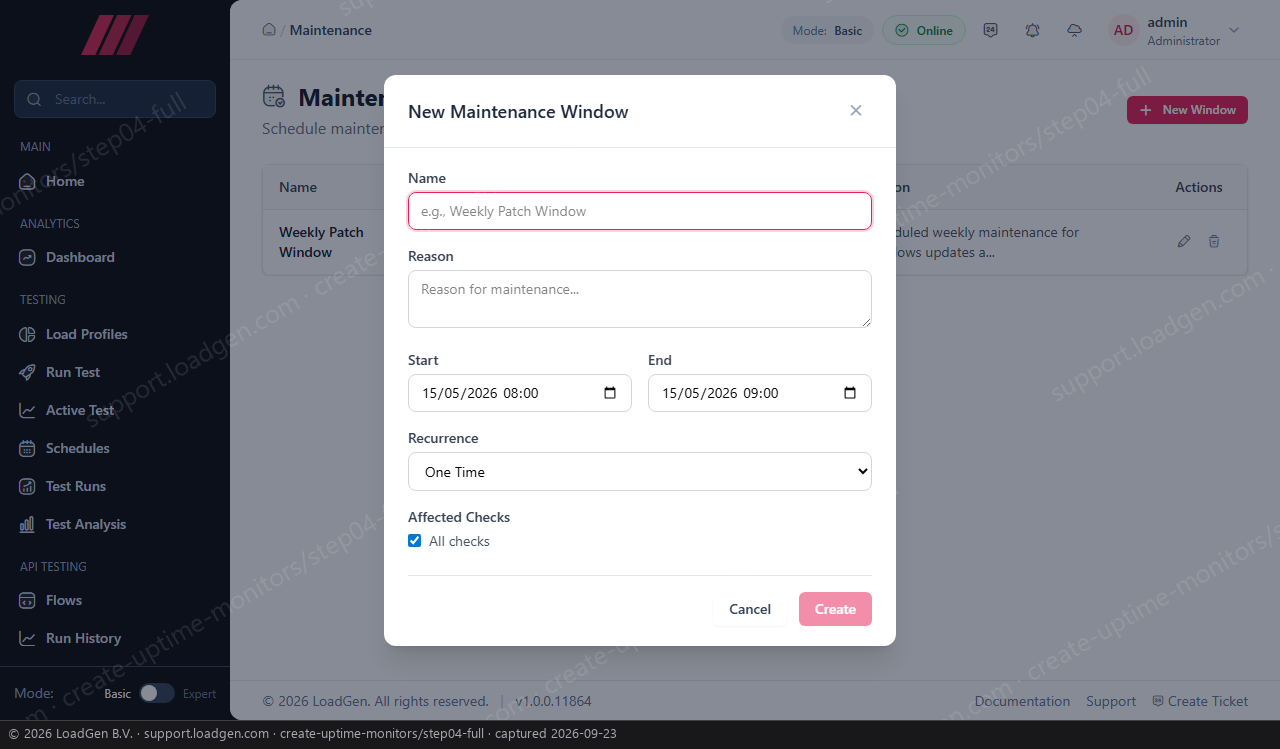This screenshot has height=749, width=1280.
Task: Click the Mode: Basic badge in header
Action: [x=828, y=30]
